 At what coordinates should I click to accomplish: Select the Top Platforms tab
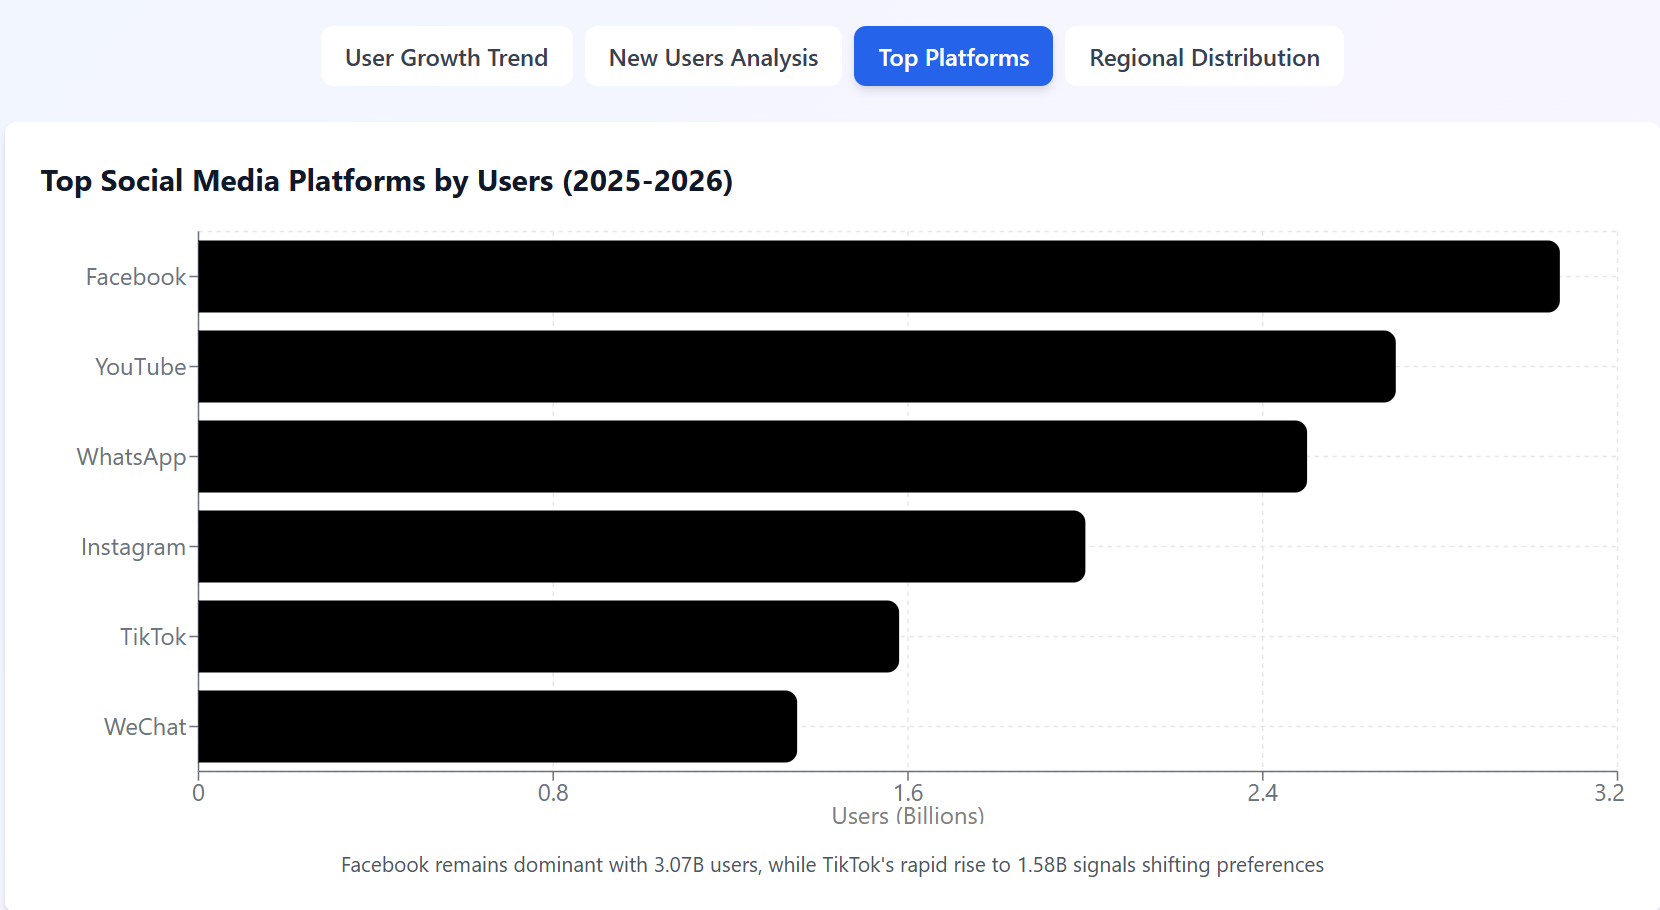953,57
